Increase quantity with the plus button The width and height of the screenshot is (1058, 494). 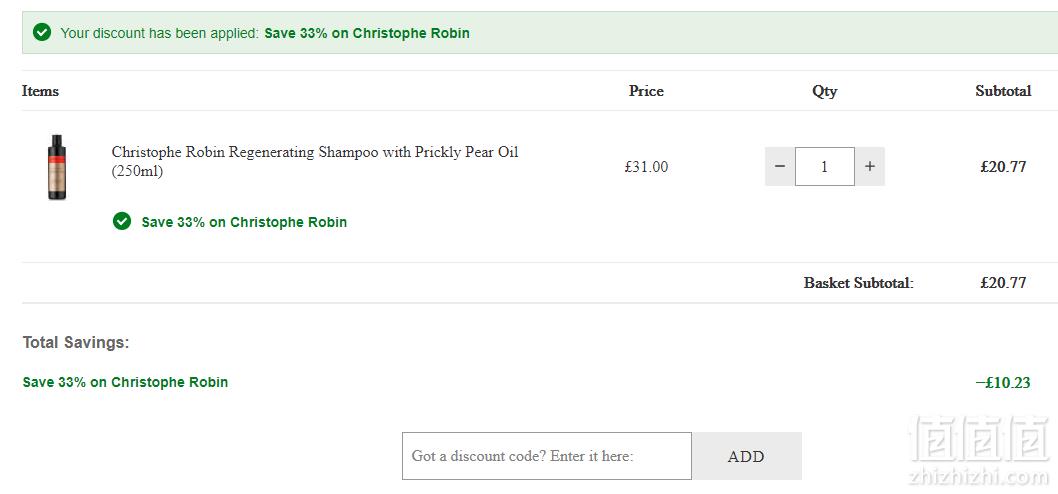click(870, 166)
